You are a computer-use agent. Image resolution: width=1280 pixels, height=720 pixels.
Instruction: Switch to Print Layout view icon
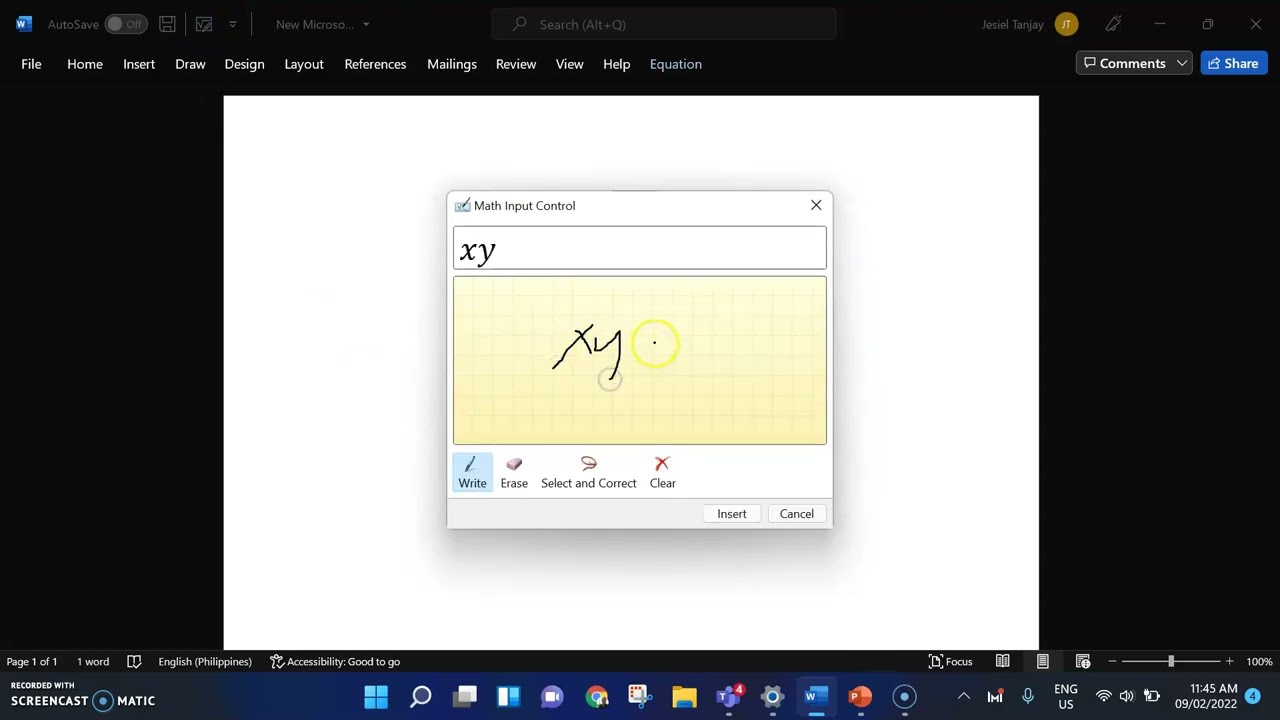1042,662
